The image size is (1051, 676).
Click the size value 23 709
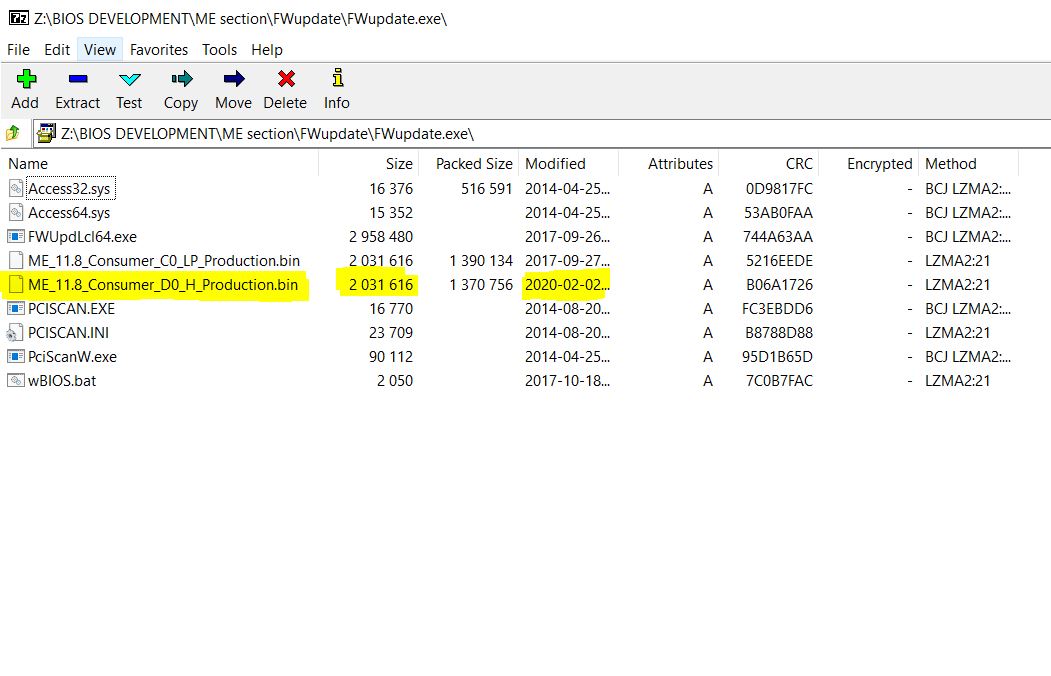pos(391,333)
